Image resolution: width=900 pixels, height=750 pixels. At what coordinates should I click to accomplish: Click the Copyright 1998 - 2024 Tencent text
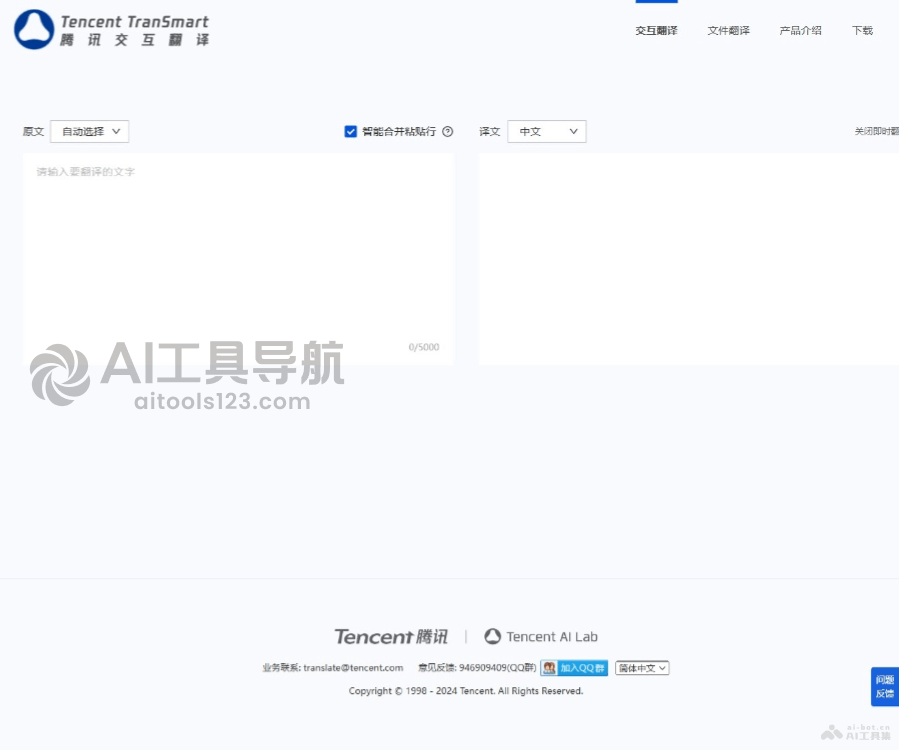click(x=465, y=691)
